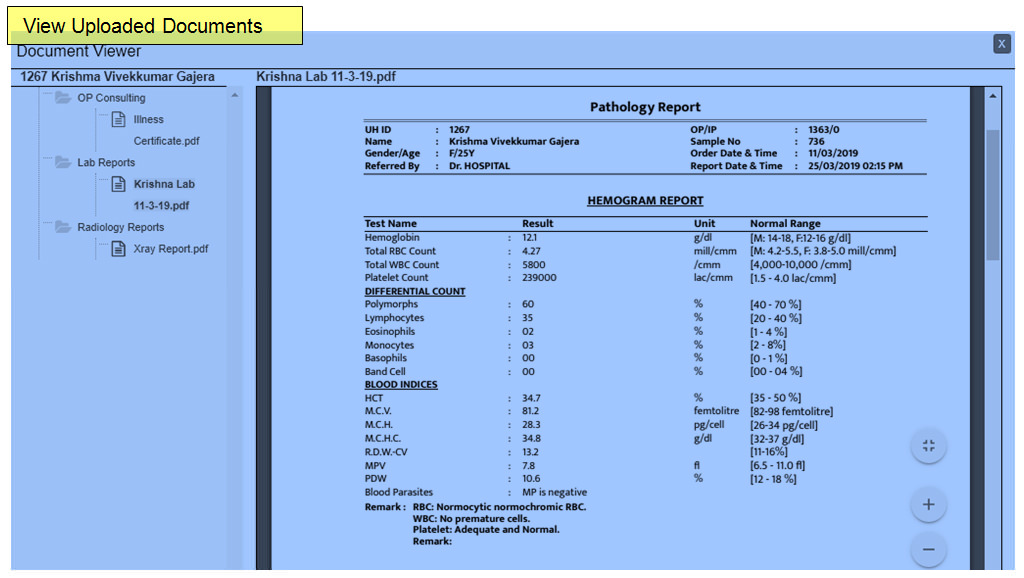Click the Normal Range column header
This screenshot has width=1024, height=578.
coord(785,223)
